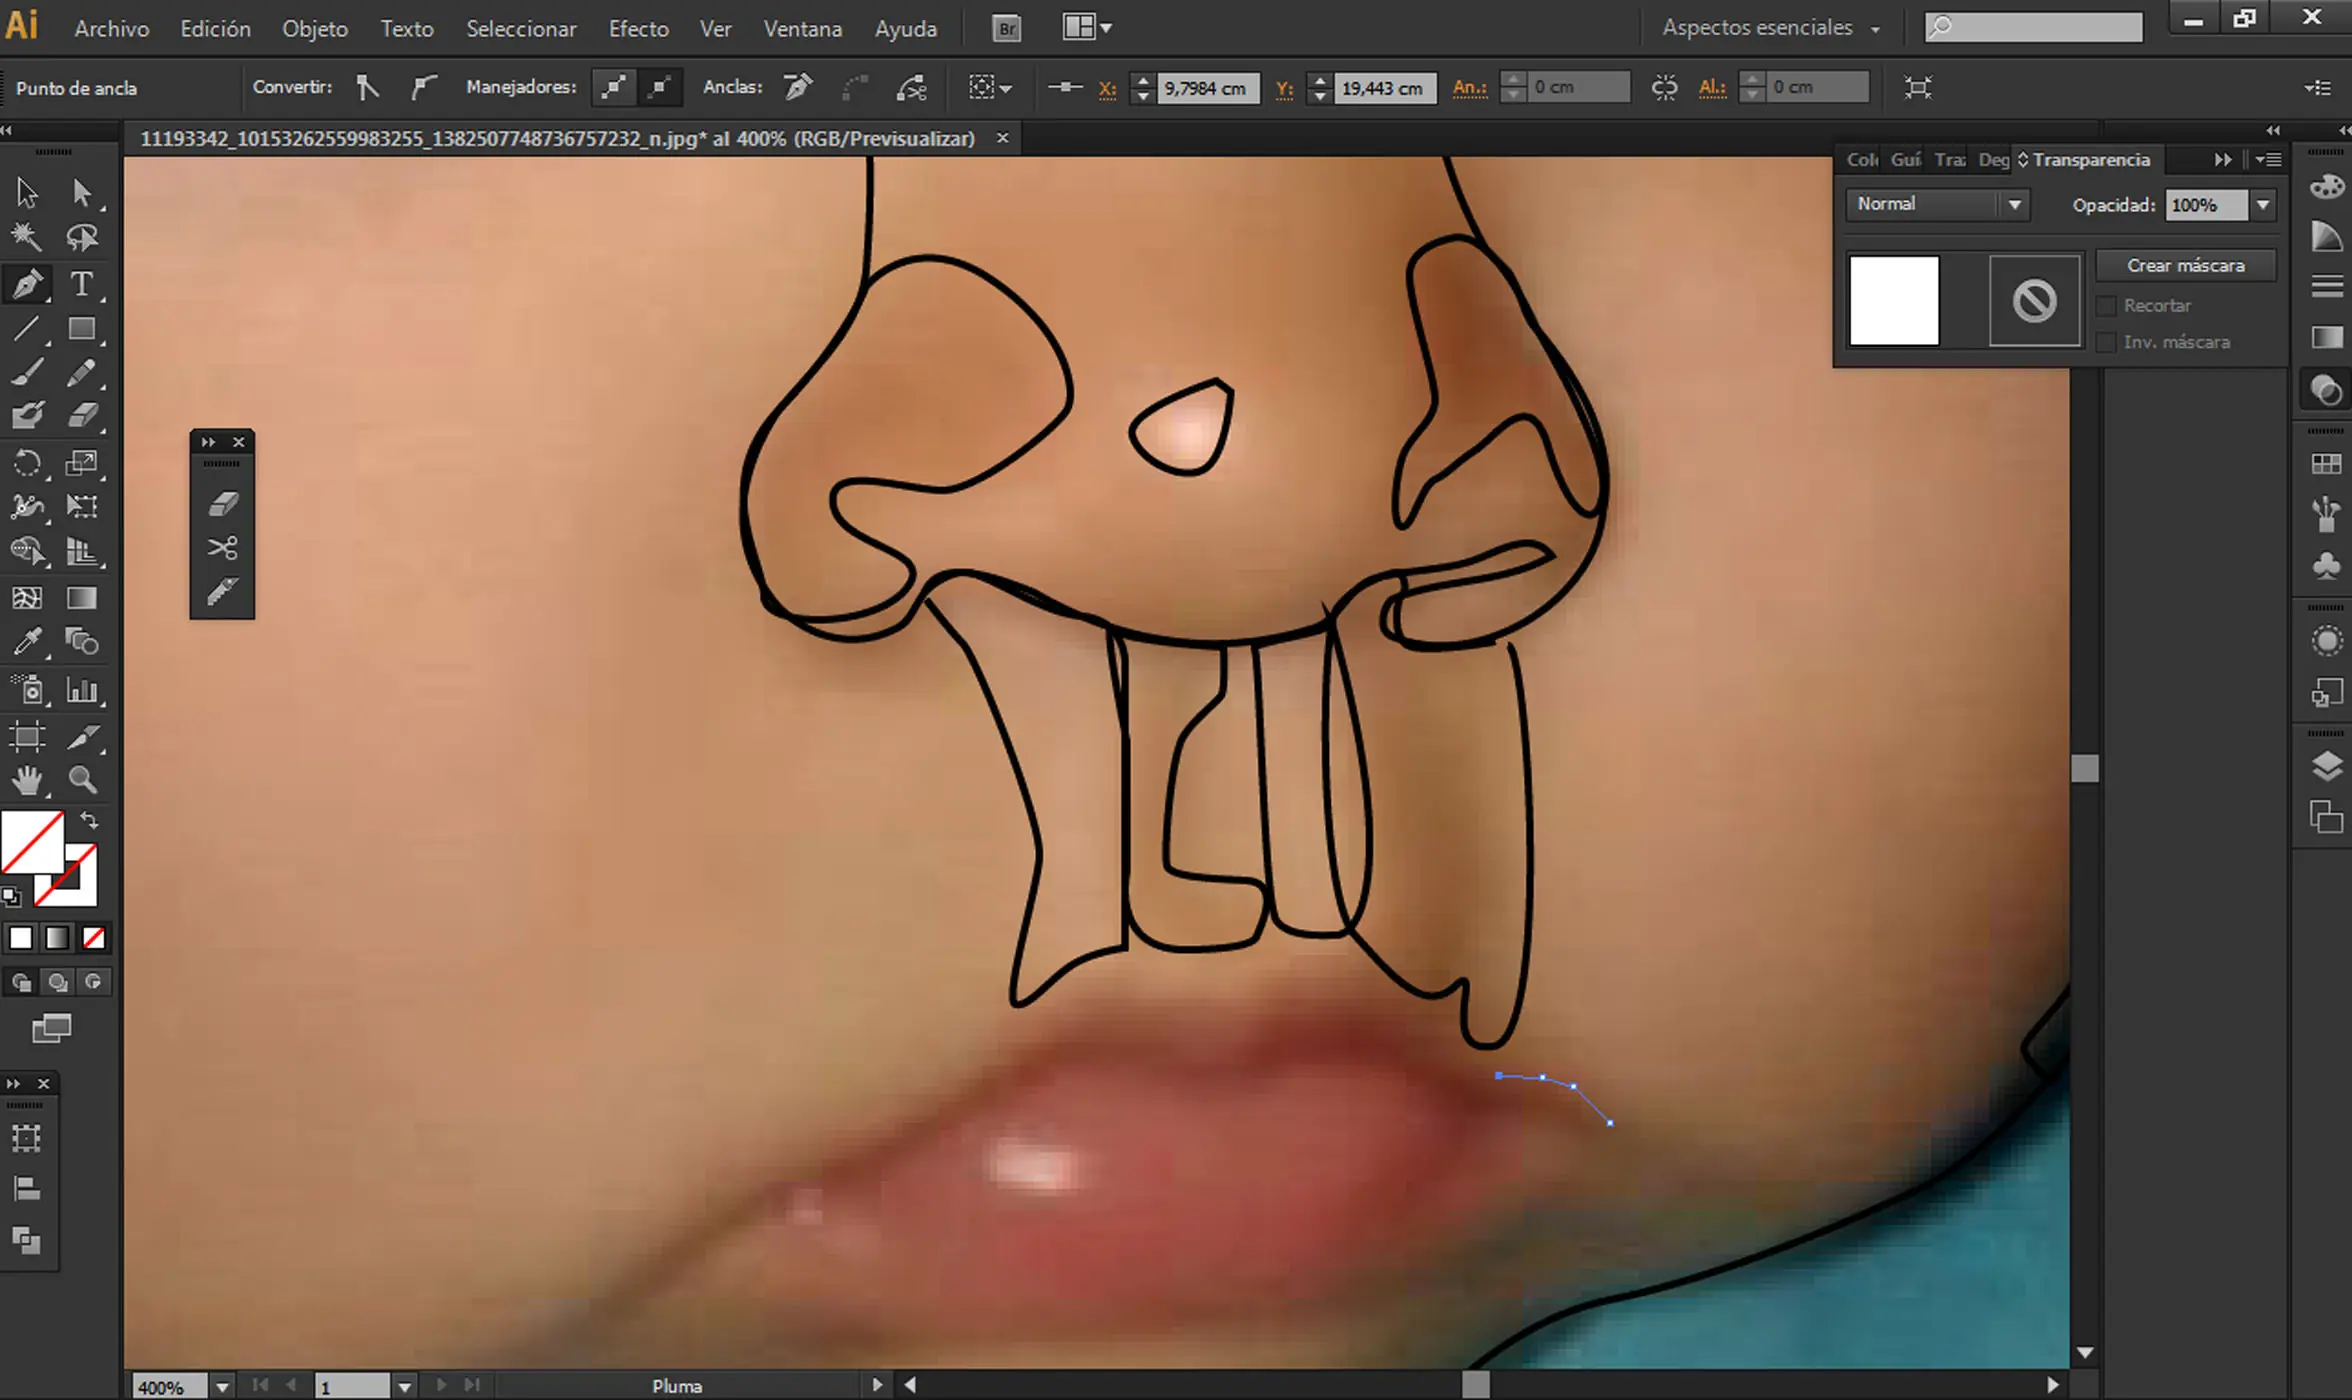2352x1400 pixels.
Task: Enable the Inv. máscara checkbox
Action: pos(2106,342)
